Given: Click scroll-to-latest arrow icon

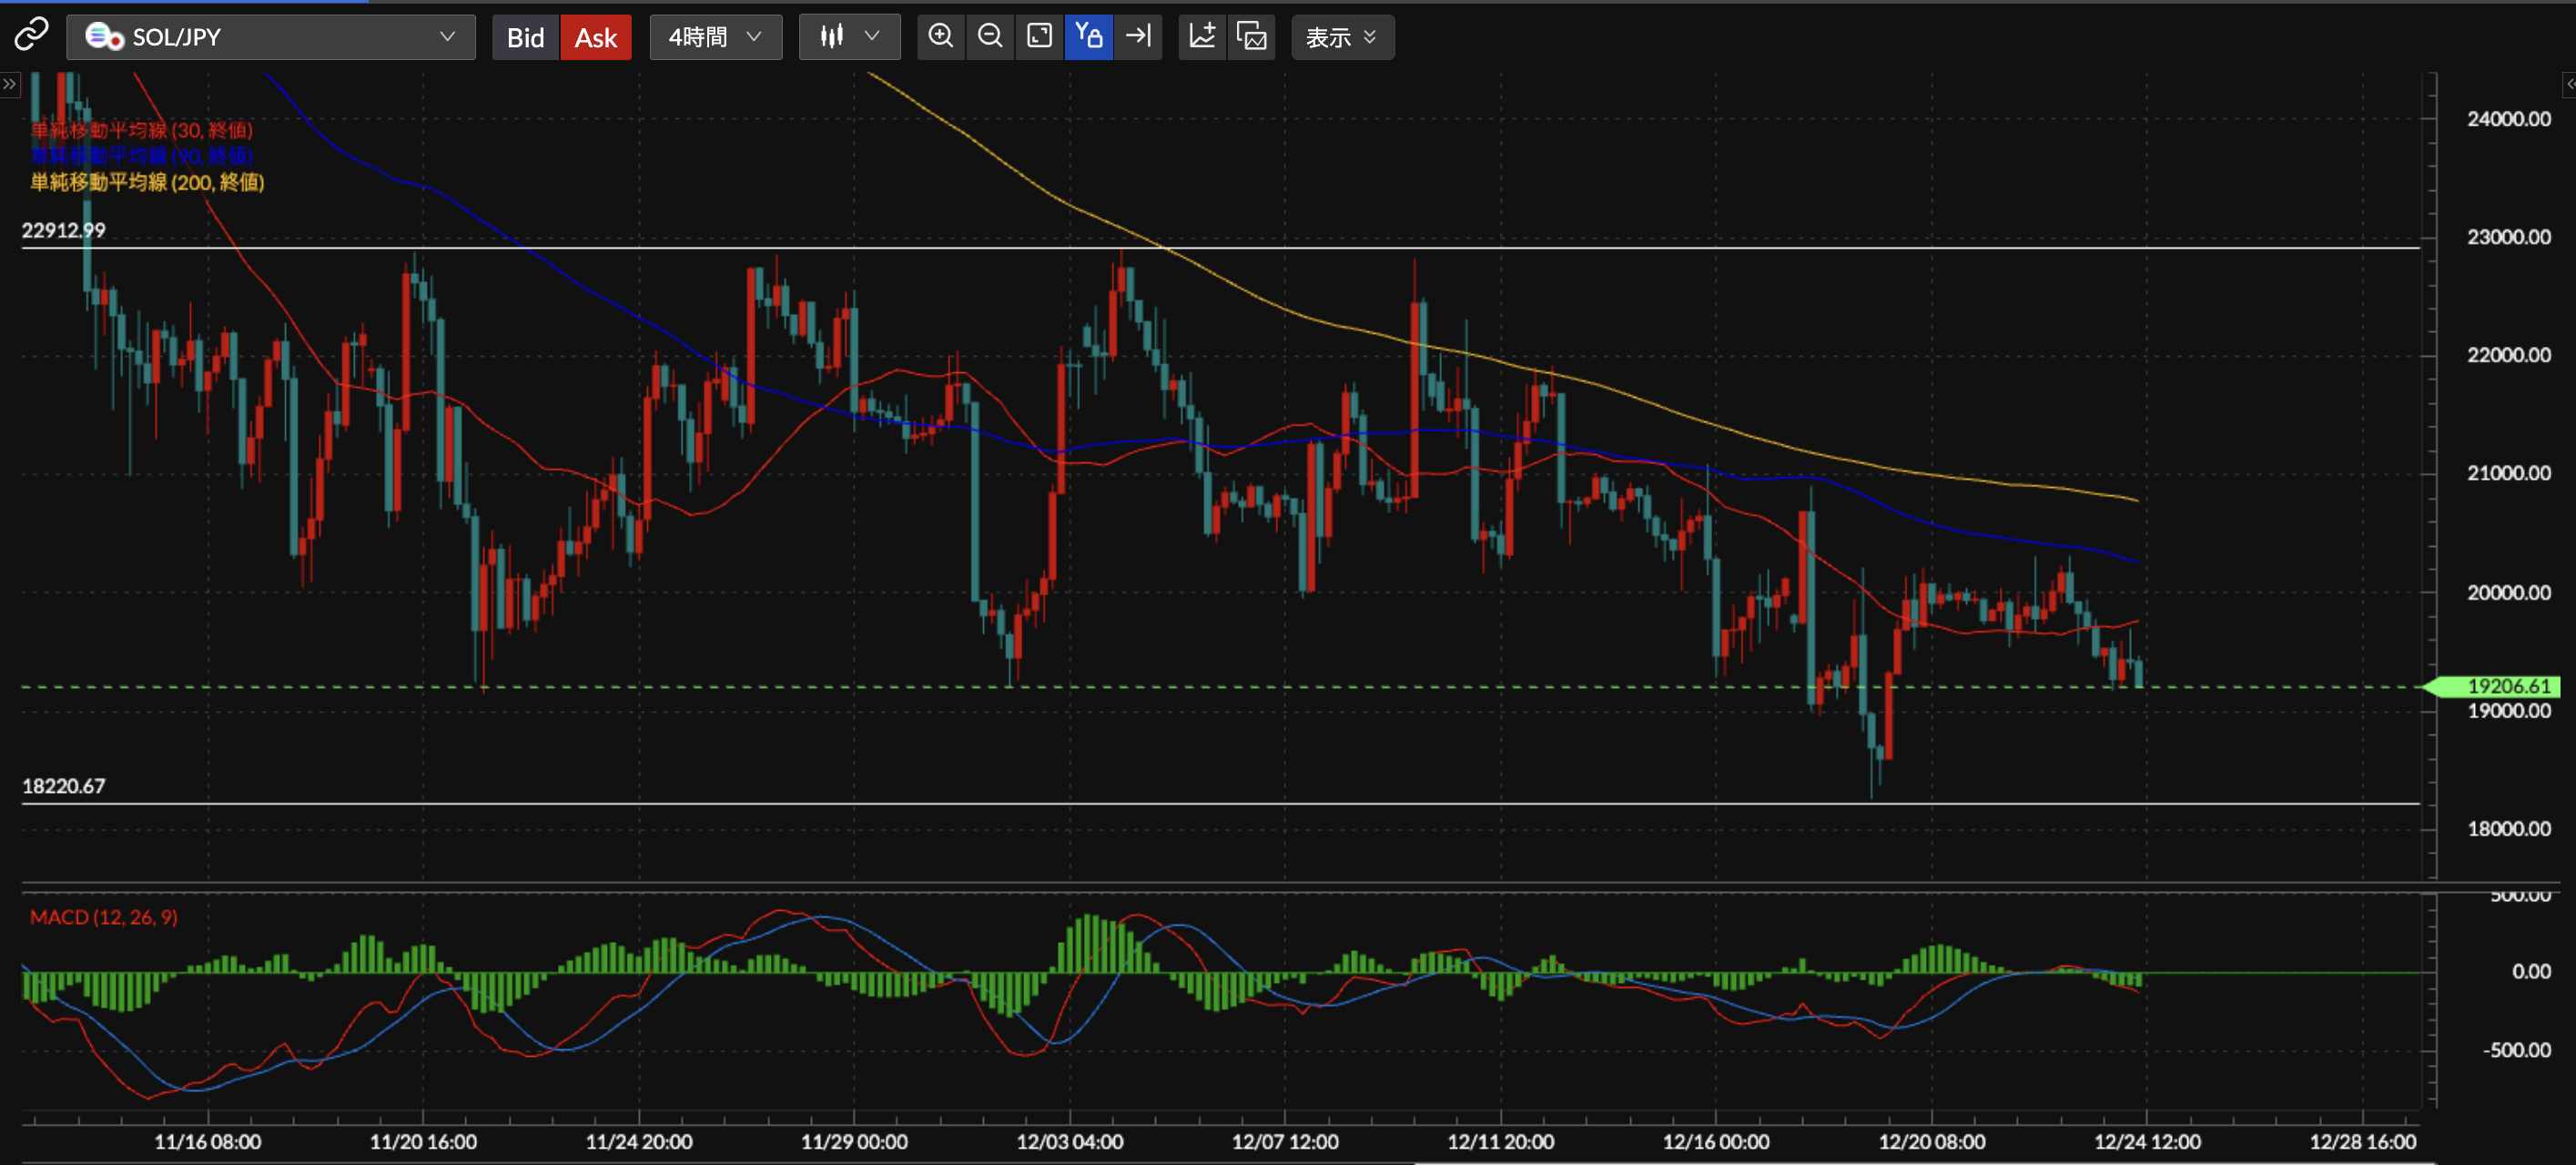Looking at the screenshot, I should click(x=1138, y=37).
